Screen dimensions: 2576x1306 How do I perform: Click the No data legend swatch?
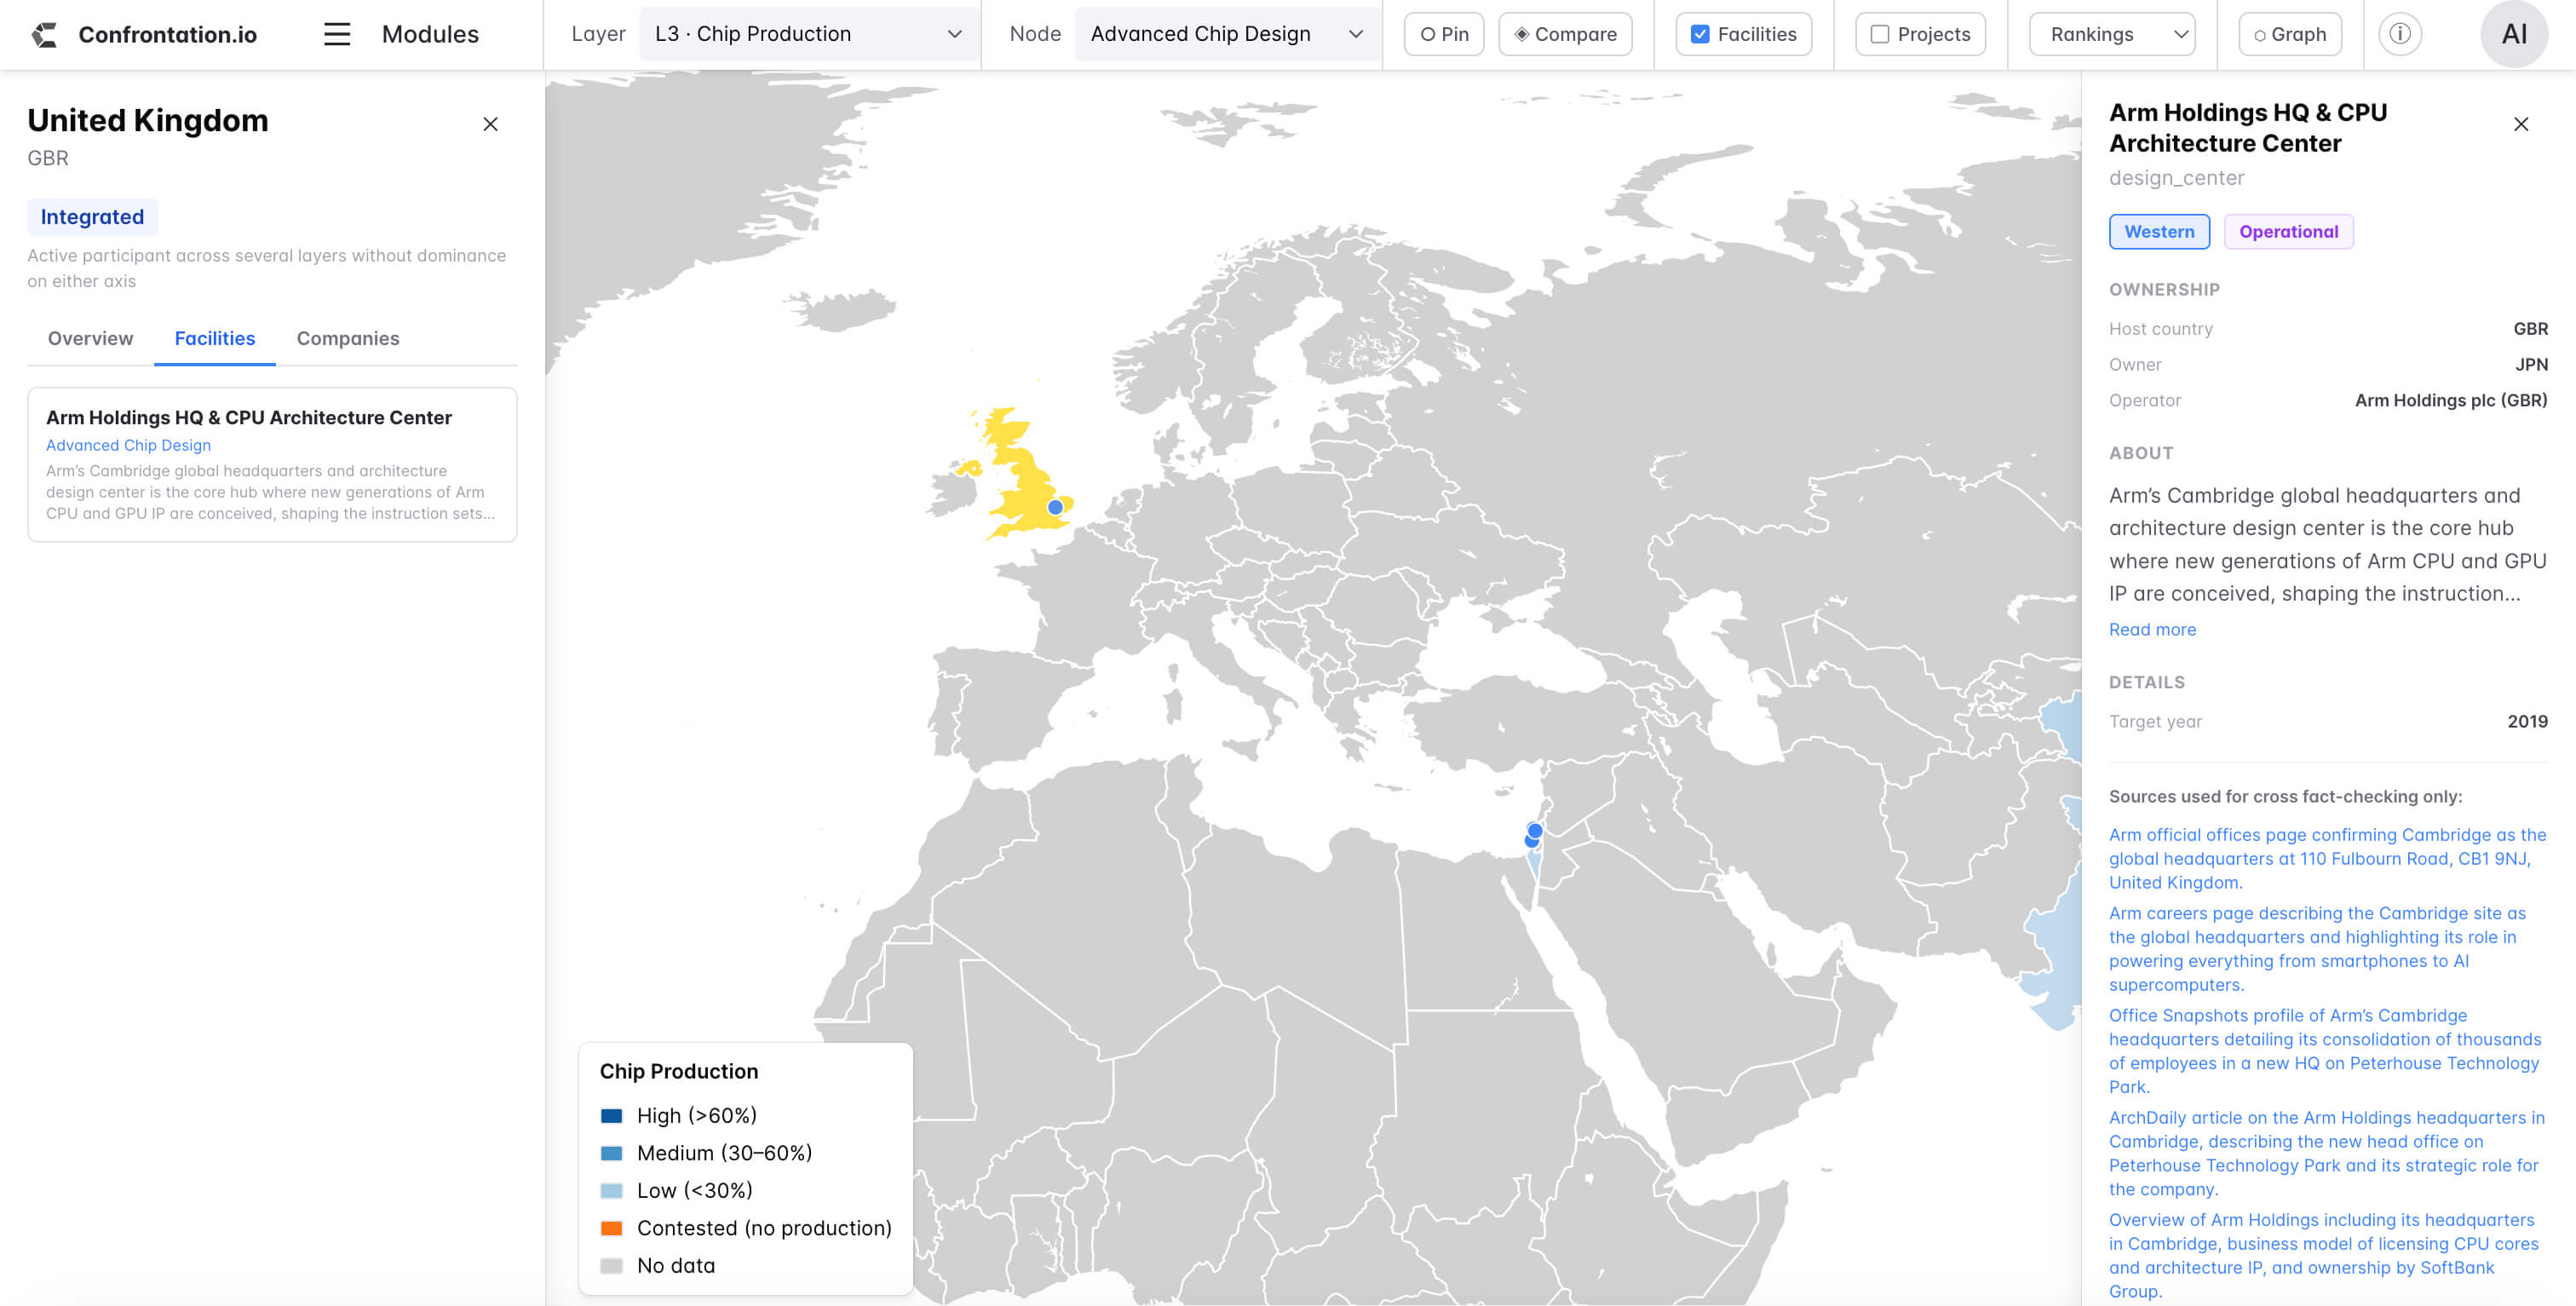point(611,1265)
